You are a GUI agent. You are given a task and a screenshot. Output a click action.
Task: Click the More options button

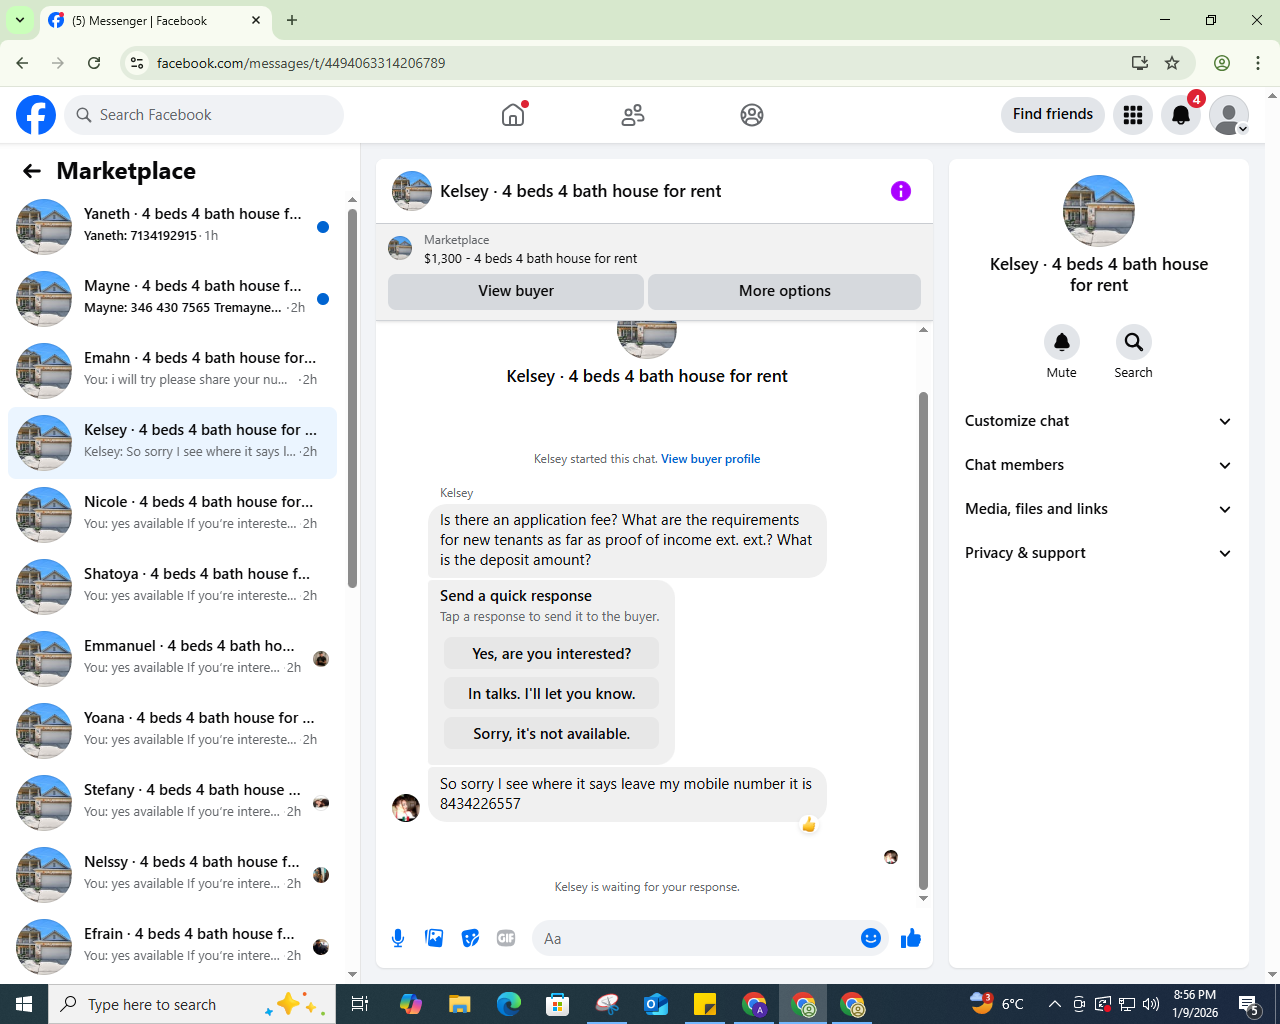click(x=785, y=291)
